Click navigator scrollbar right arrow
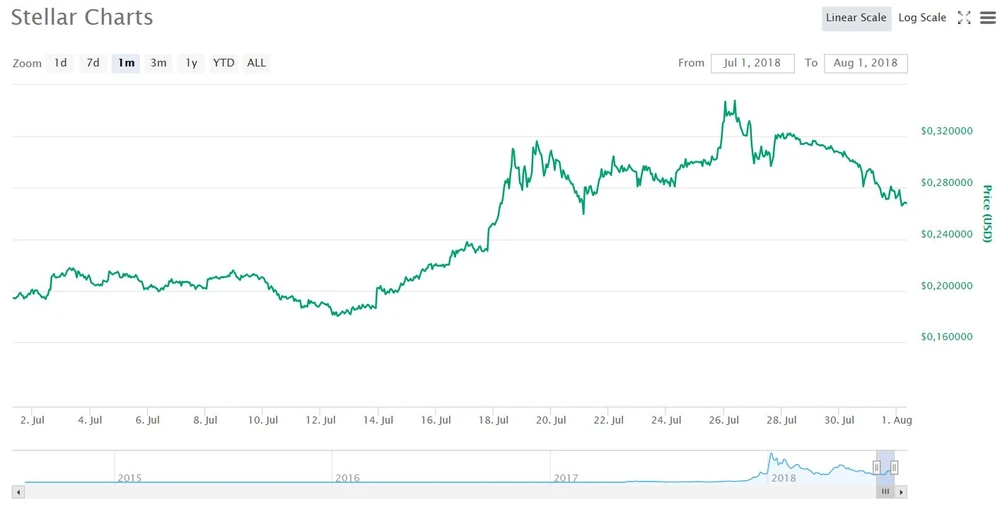The image size is (1000, 507). click(901, 492)
